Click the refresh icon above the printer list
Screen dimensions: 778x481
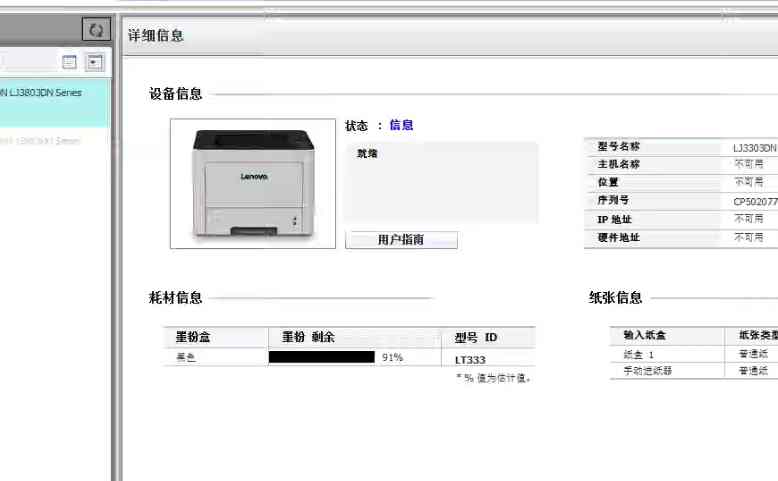click(96, 31)
